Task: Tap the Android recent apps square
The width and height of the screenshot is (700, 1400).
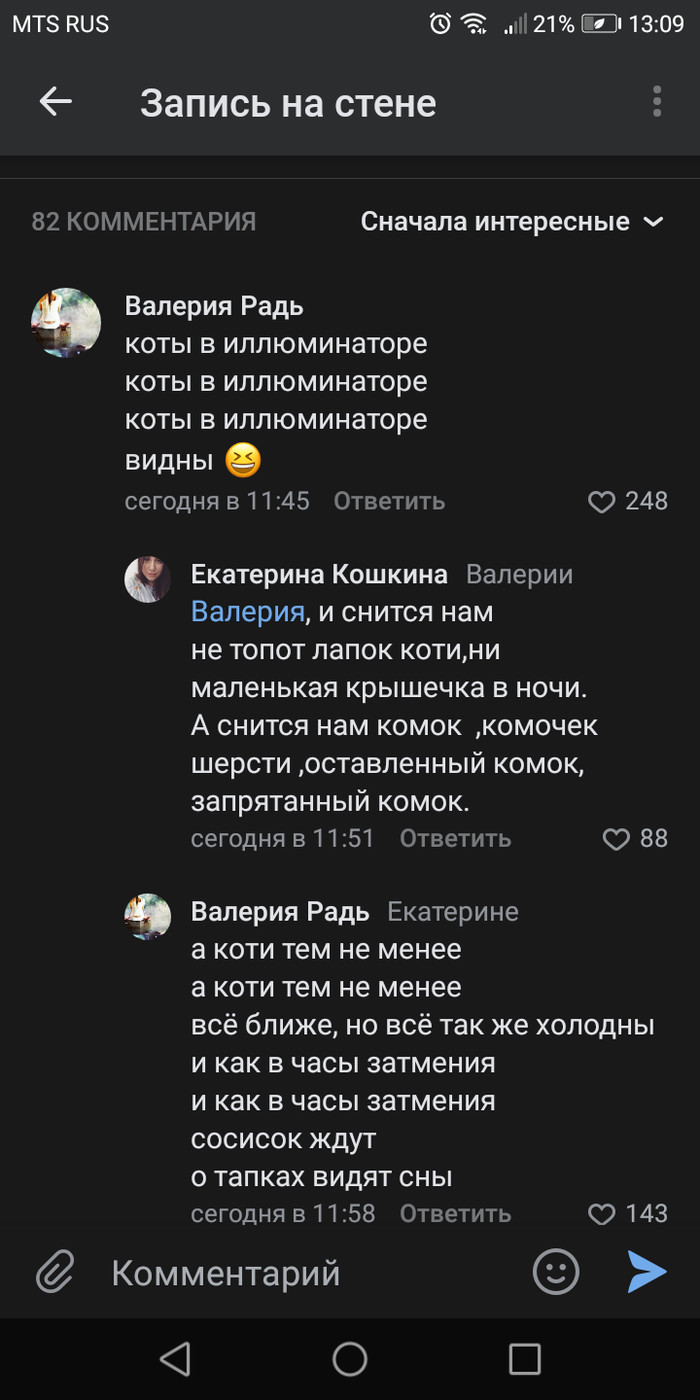Action: click(524, 1358)
